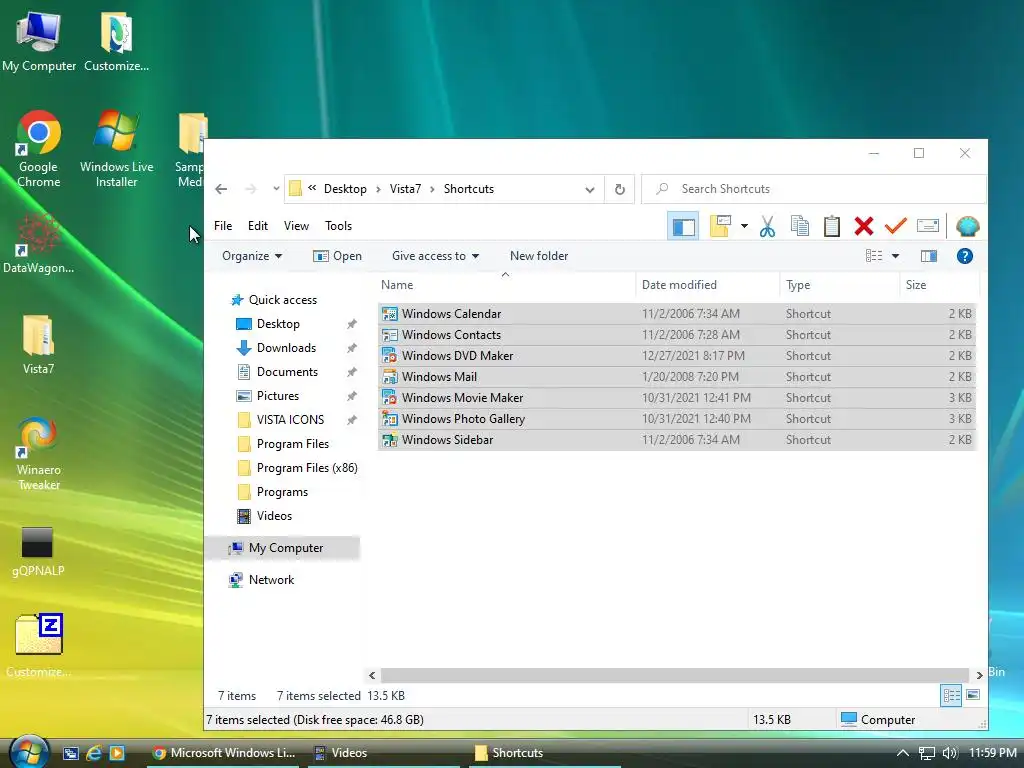
Task: Select Windows Mail shortcut
Action: click(x=677, y=377)
